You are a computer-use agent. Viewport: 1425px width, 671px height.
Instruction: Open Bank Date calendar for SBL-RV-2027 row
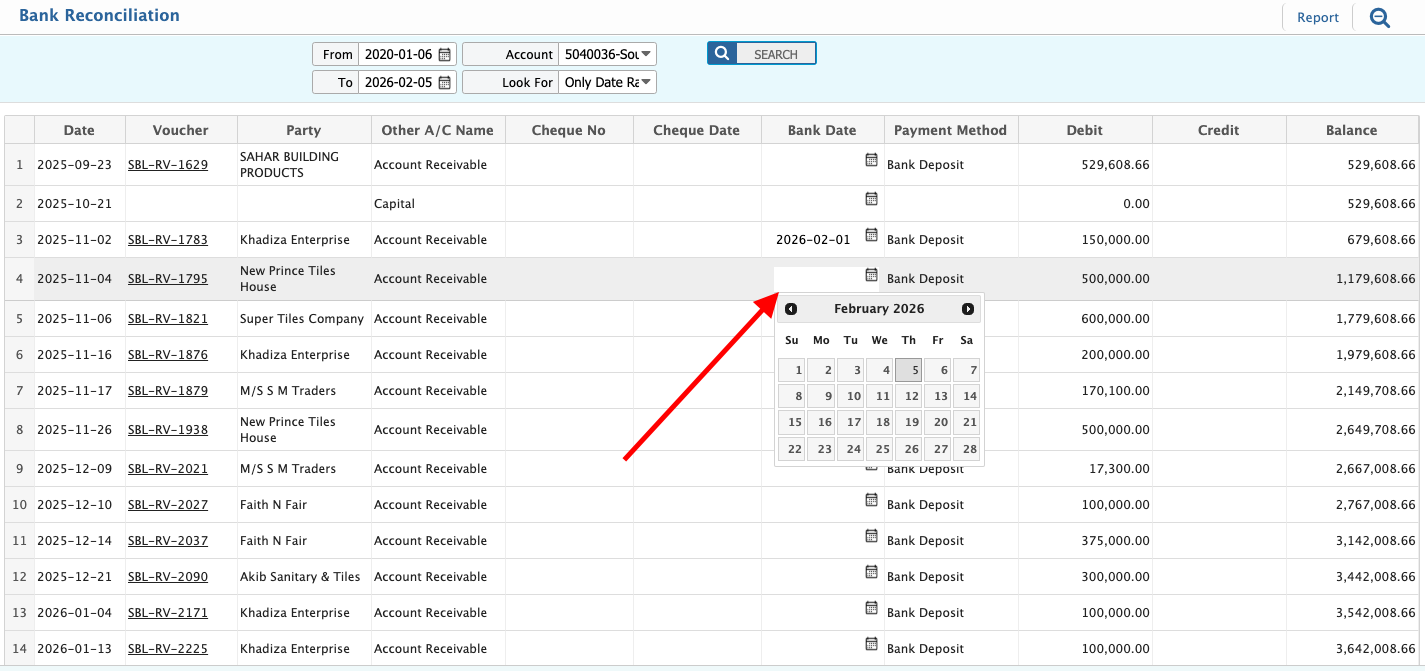[871, 500]
